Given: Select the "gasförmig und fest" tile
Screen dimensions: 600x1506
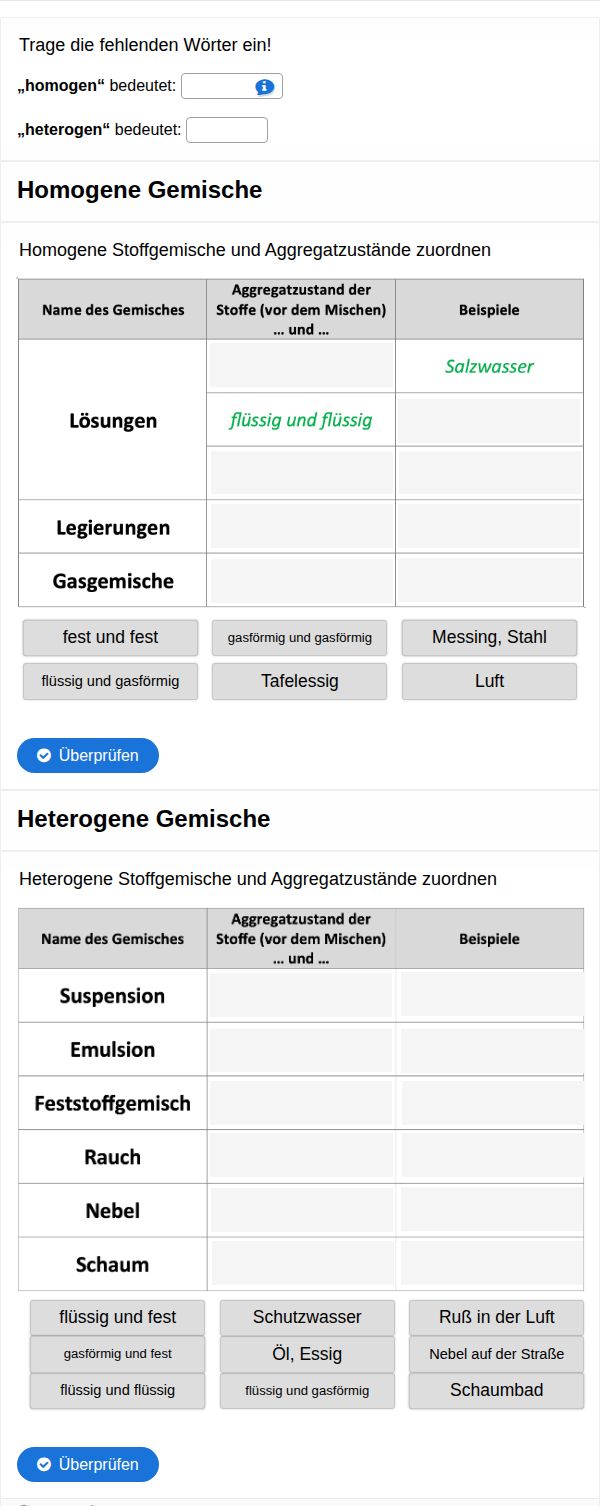Looking at the screenshot, I should click(118, 1354).
